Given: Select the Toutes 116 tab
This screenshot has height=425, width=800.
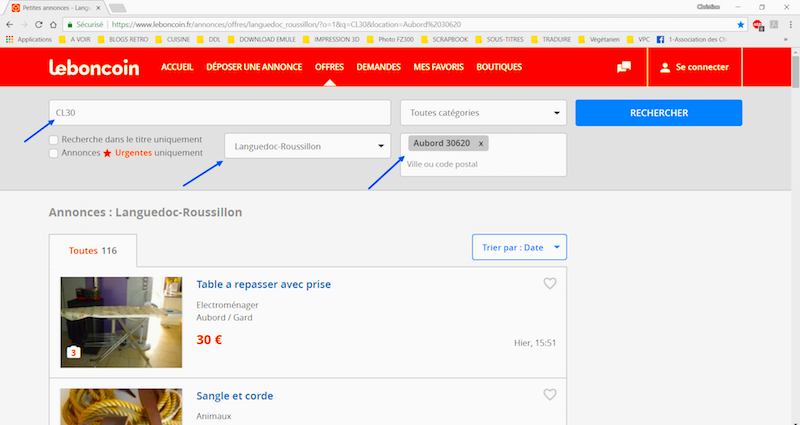Looking at the screenshot, I should [x=93, y=251].
